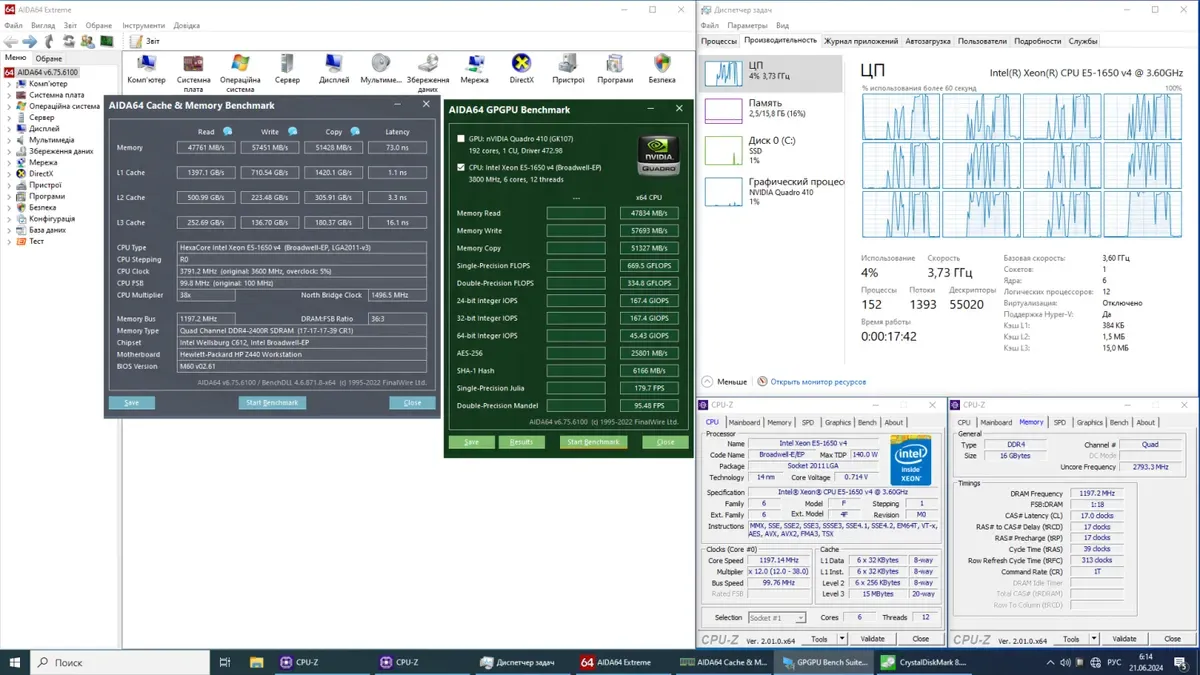Screen dimensions: 1200x675
Task: Open the Безпека shield icon
Action: click(x=661, y=65)
